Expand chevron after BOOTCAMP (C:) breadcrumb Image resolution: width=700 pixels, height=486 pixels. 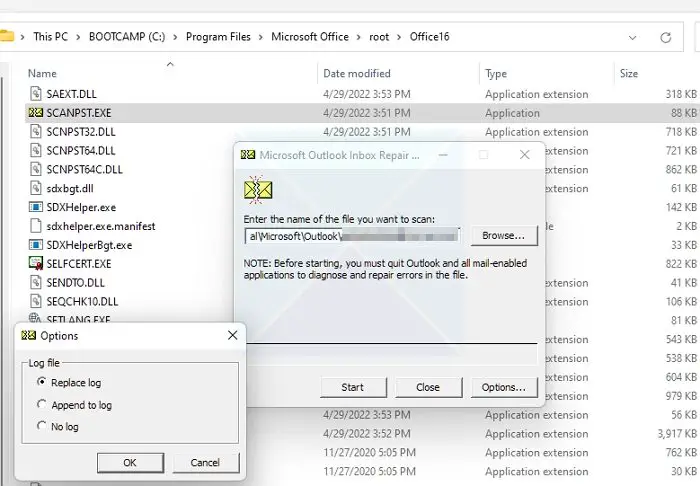pos(175,37)
